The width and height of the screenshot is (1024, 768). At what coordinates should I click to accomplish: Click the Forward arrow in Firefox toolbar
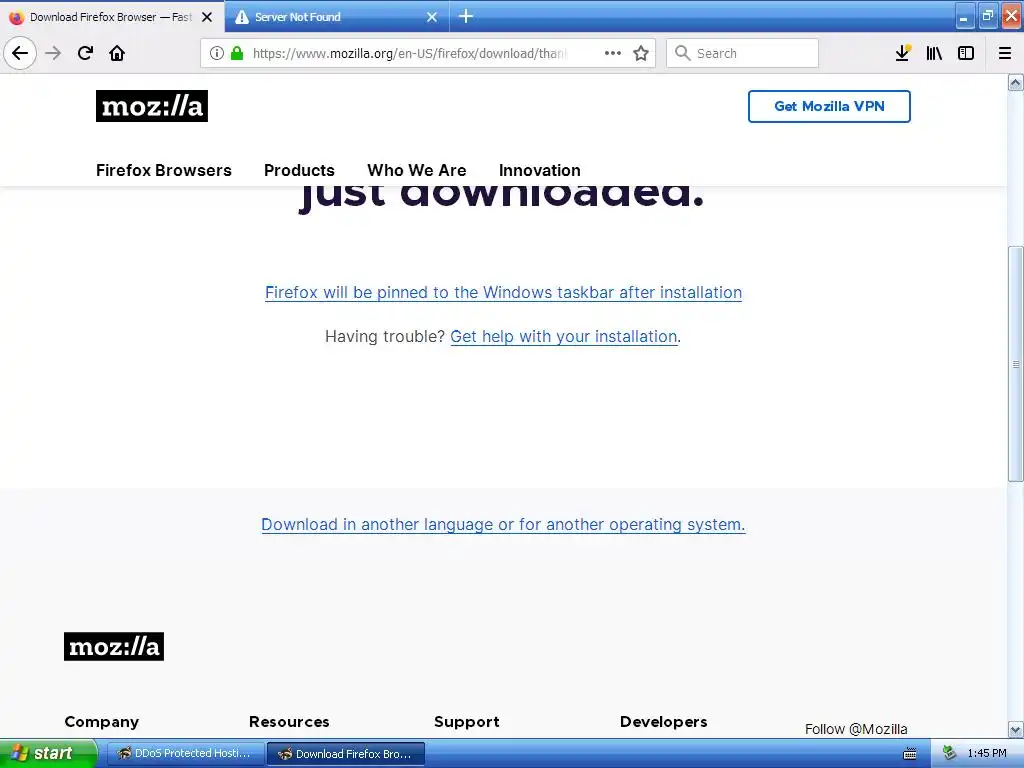53,53
